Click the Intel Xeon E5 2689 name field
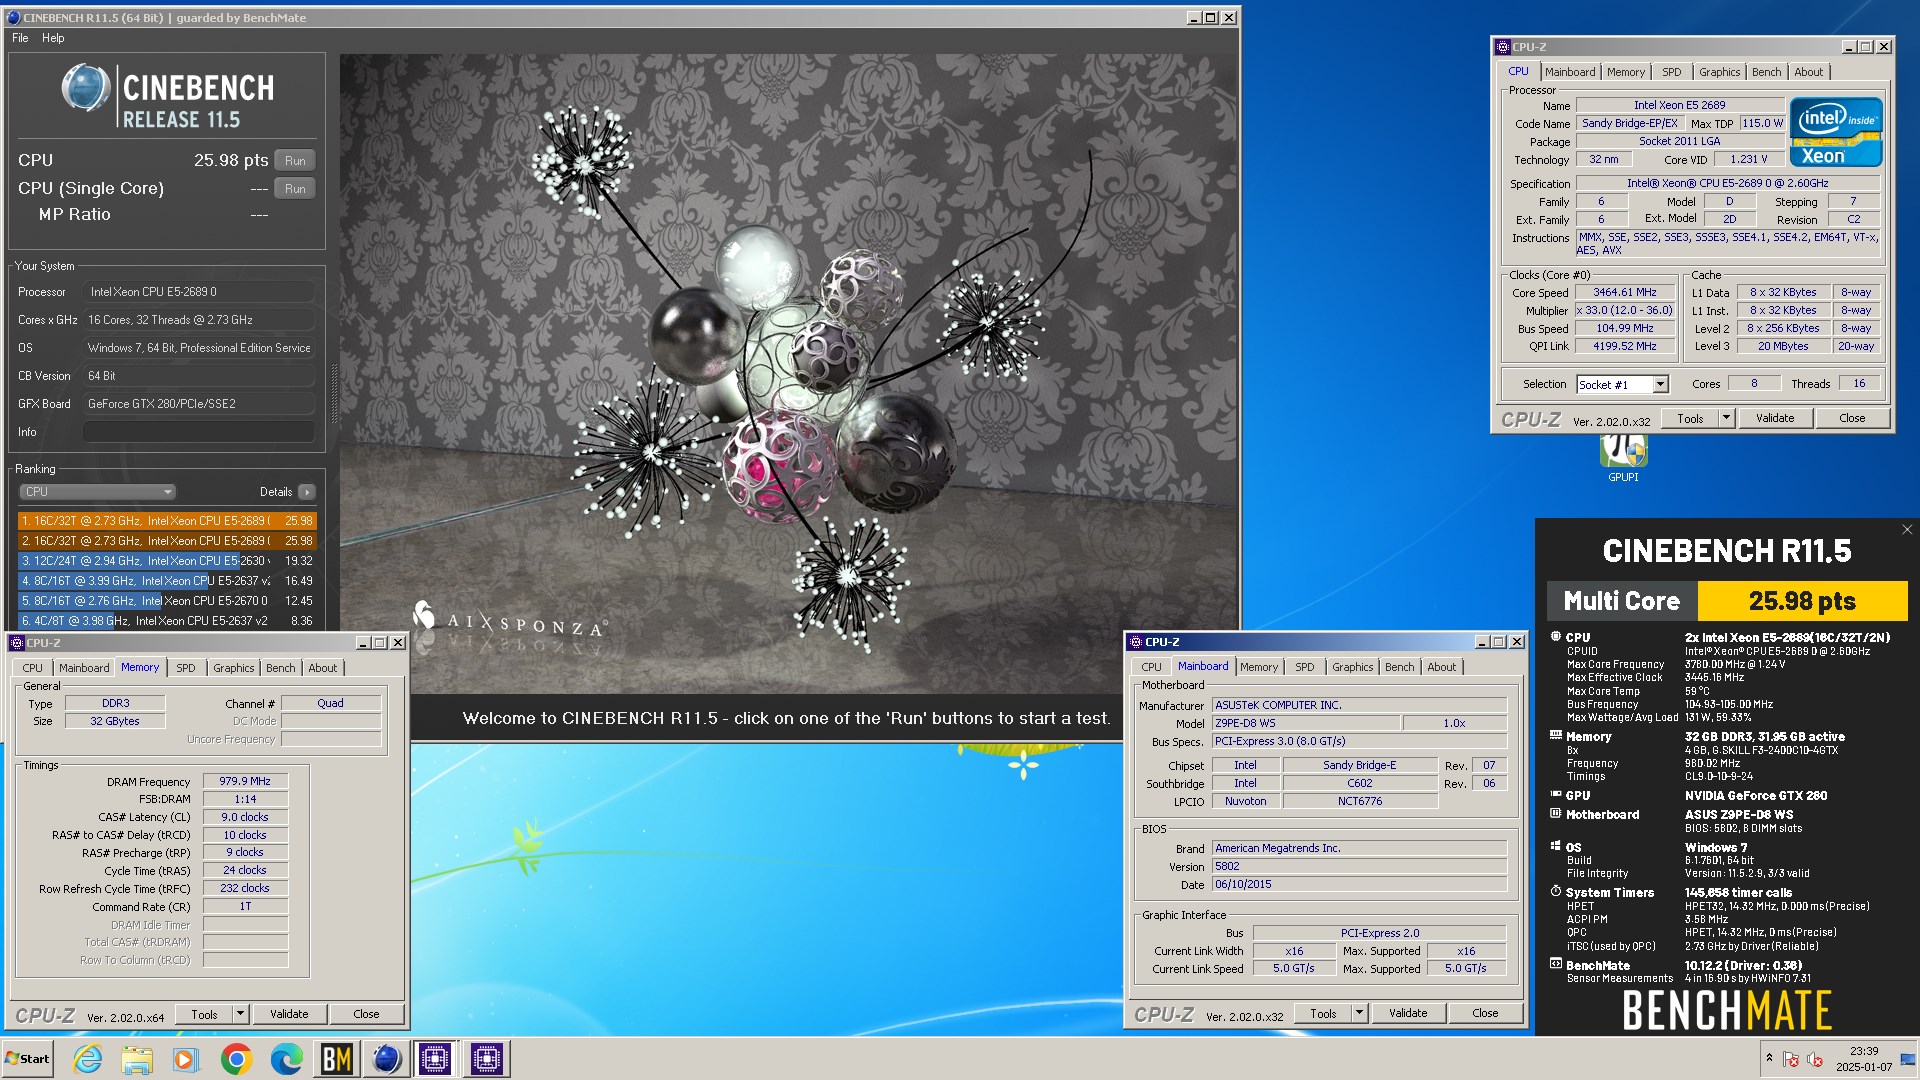Image resolution: width=1920 pixels, height=1080 pixels. [x=1679, y=105]
